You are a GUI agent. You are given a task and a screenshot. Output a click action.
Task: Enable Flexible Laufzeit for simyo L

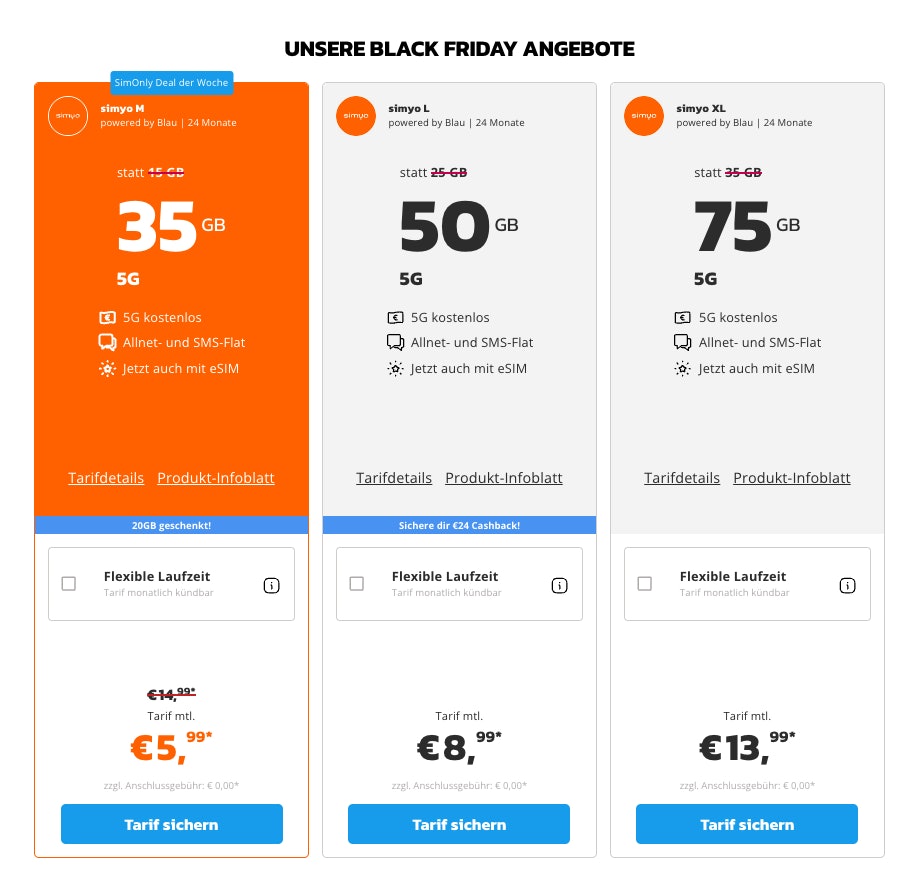[x=357, y=584]
